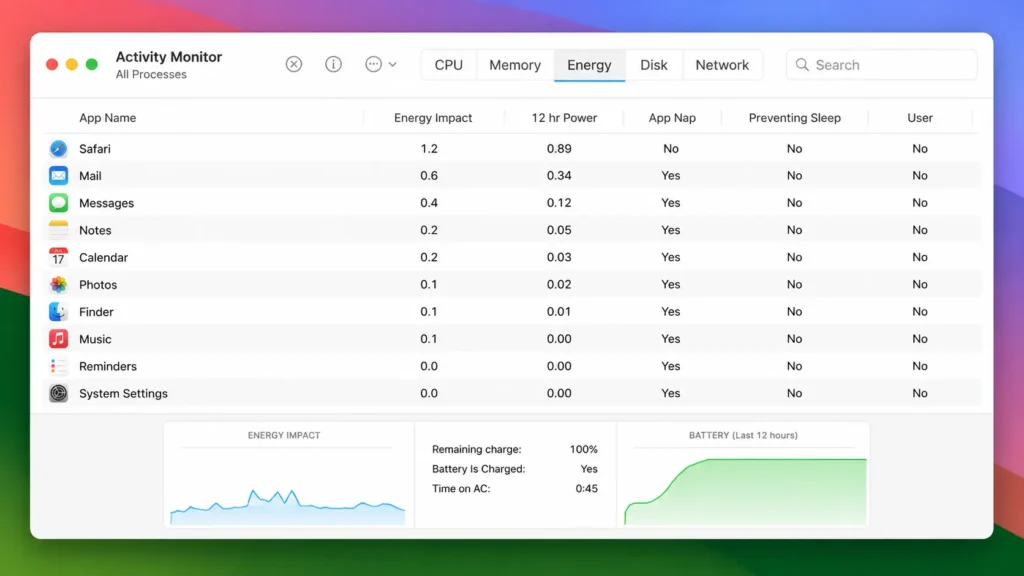This screenshot has height=576, width=1024.
Task: Select the Safari process name
Action: [95, 148]
